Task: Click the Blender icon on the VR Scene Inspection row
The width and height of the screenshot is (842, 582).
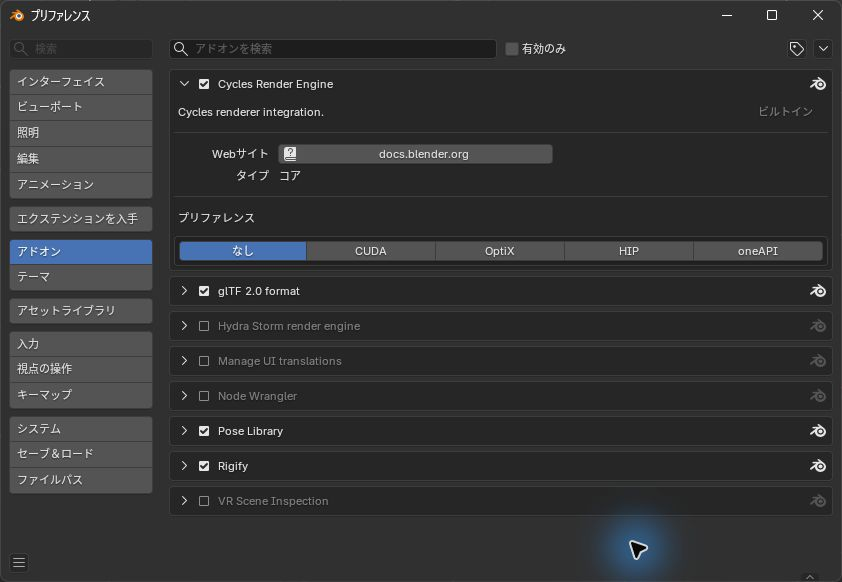Action: pos(818,501)
